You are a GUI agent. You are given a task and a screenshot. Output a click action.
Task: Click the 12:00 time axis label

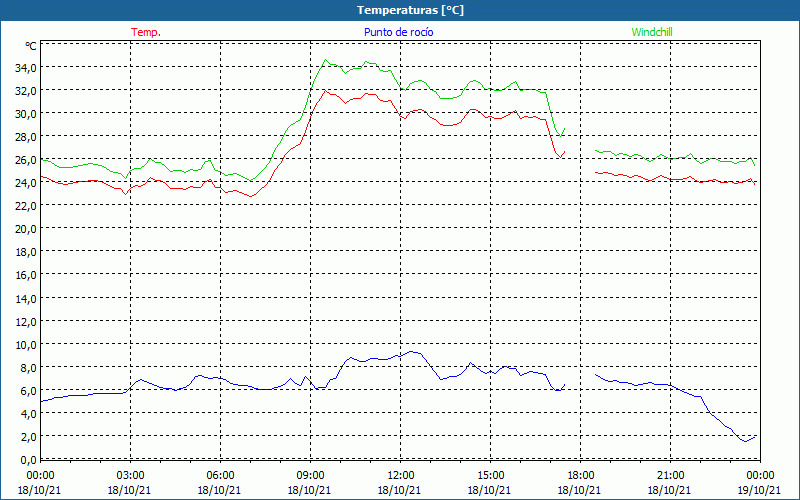click(x=401, y=476)
